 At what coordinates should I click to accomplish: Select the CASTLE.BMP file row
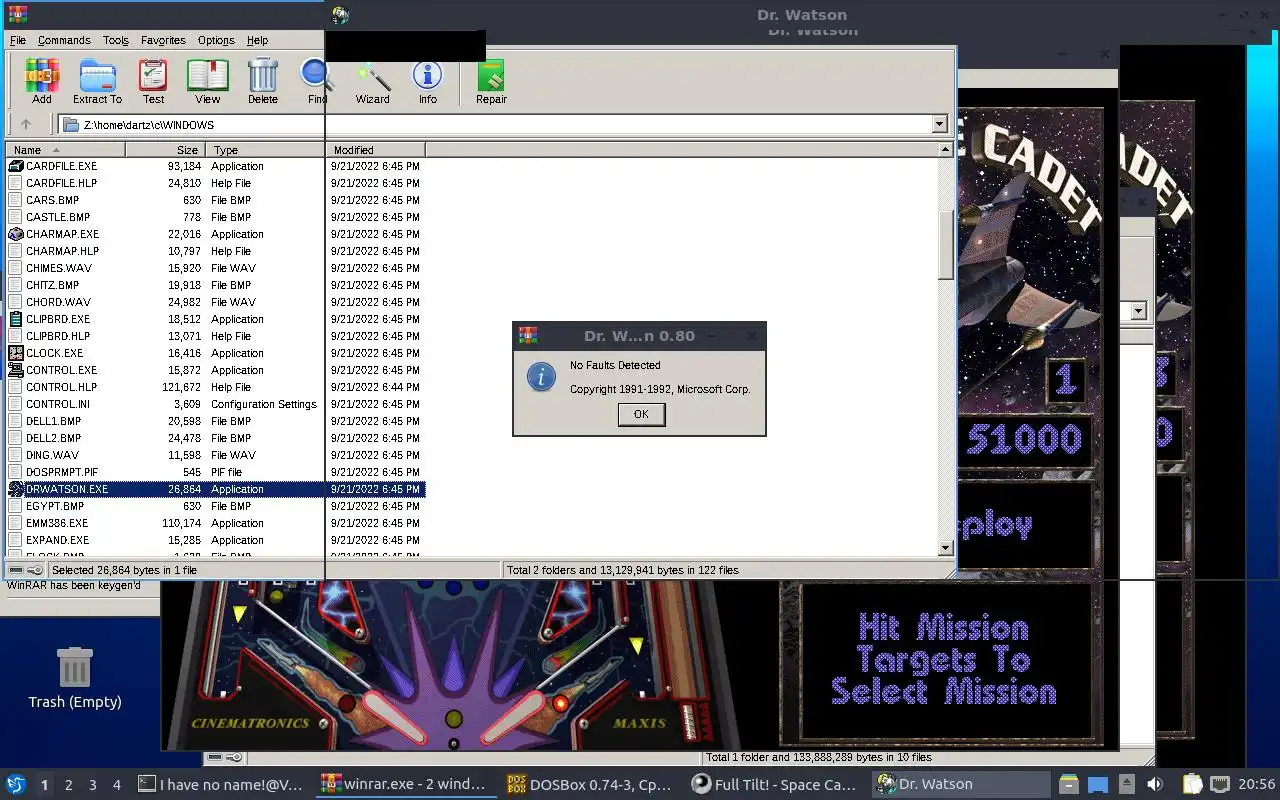point(216,217)
